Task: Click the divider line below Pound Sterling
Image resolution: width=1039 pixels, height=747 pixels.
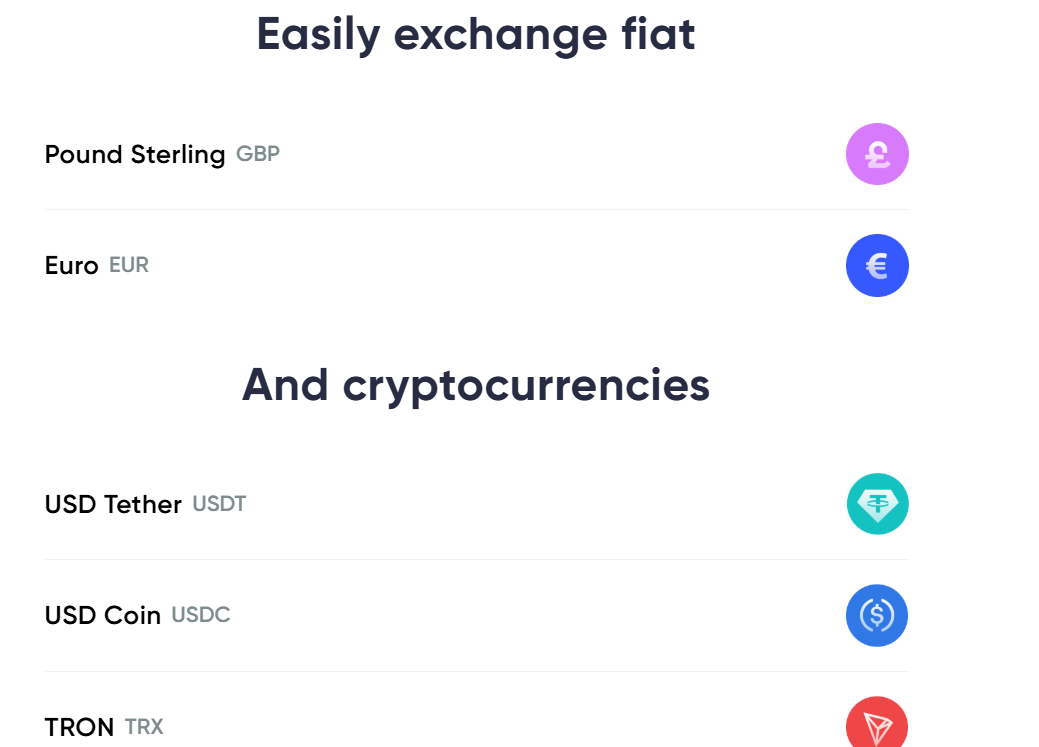Action: (476, 210)
